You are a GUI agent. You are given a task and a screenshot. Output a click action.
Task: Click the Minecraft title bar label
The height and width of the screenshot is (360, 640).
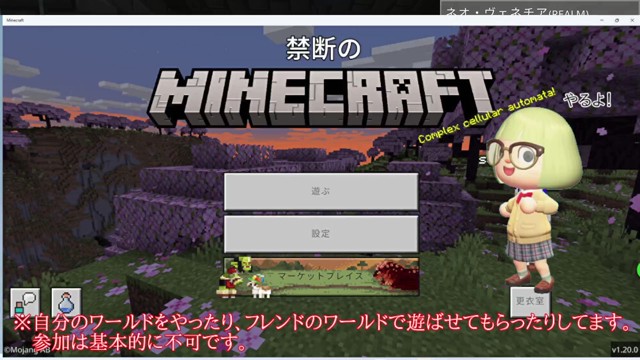tap(15, 20)
